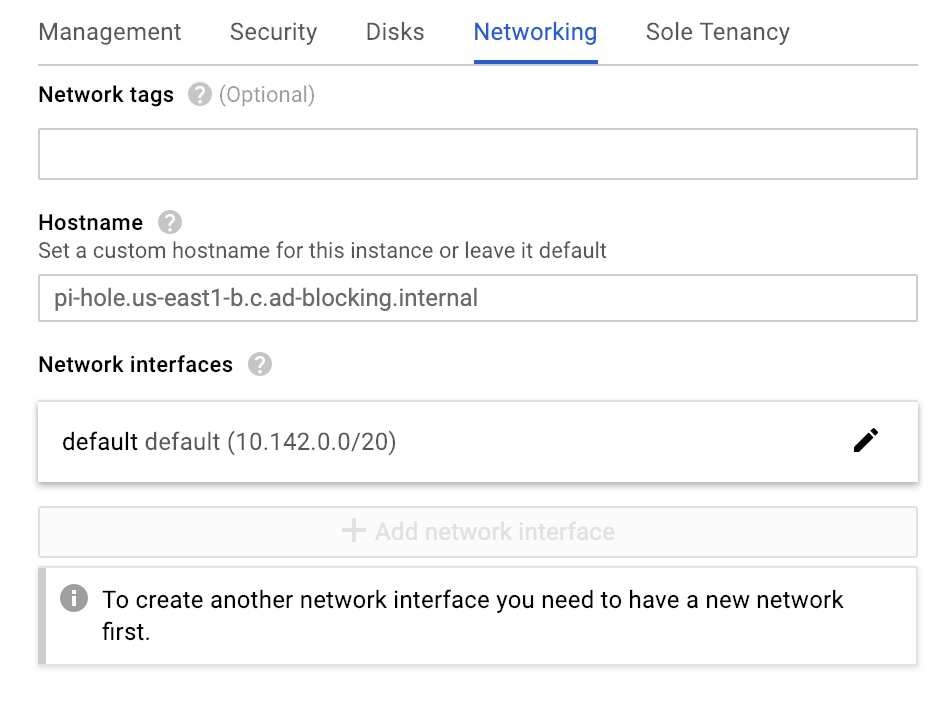Screen dimensions: 952x716
Task: Click the Hostname field label
Action: coord(91,222)
